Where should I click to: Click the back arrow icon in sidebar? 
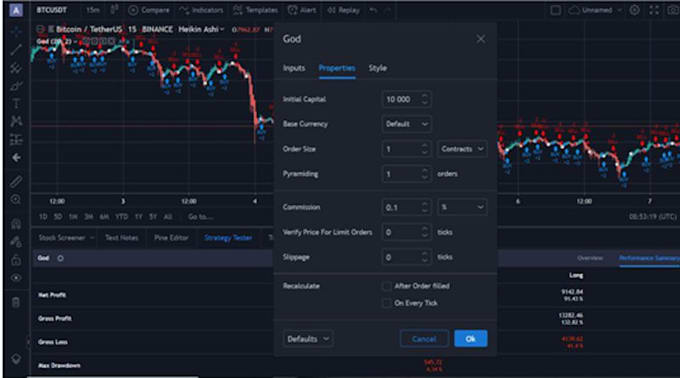(x=16, y=157)
